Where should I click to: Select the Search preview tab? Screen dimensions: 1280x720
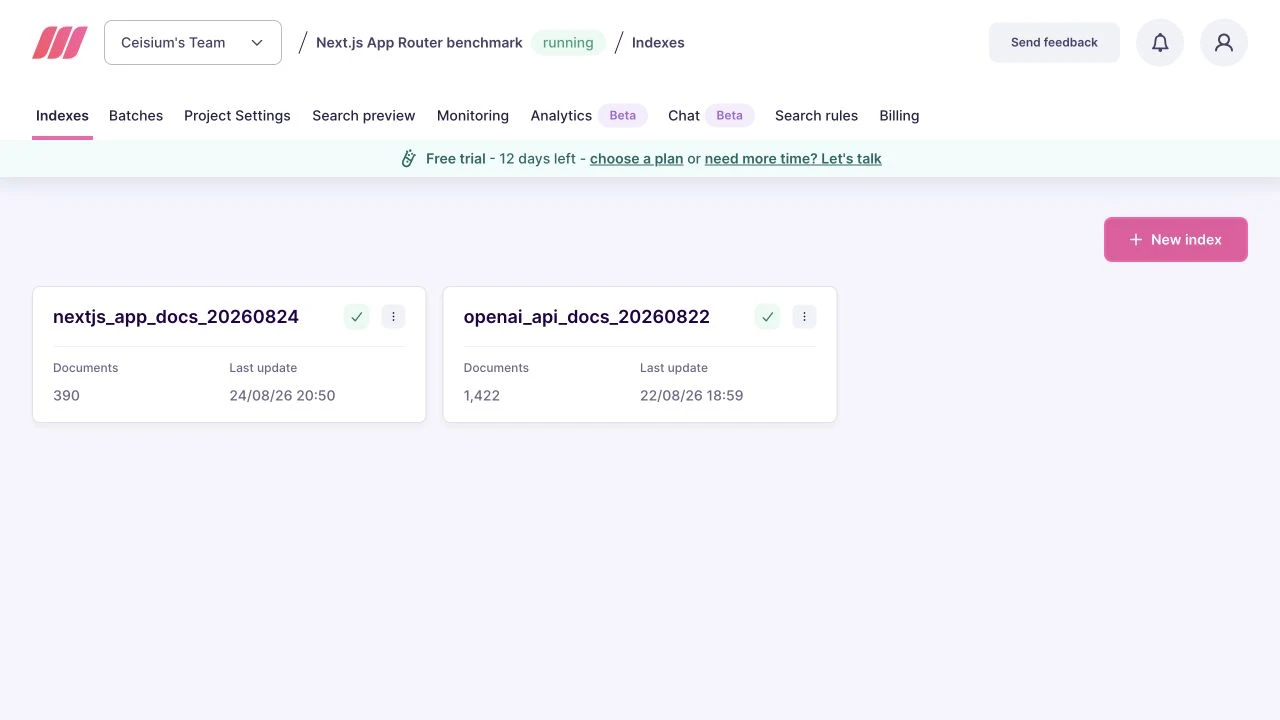(x=364, y=116)
